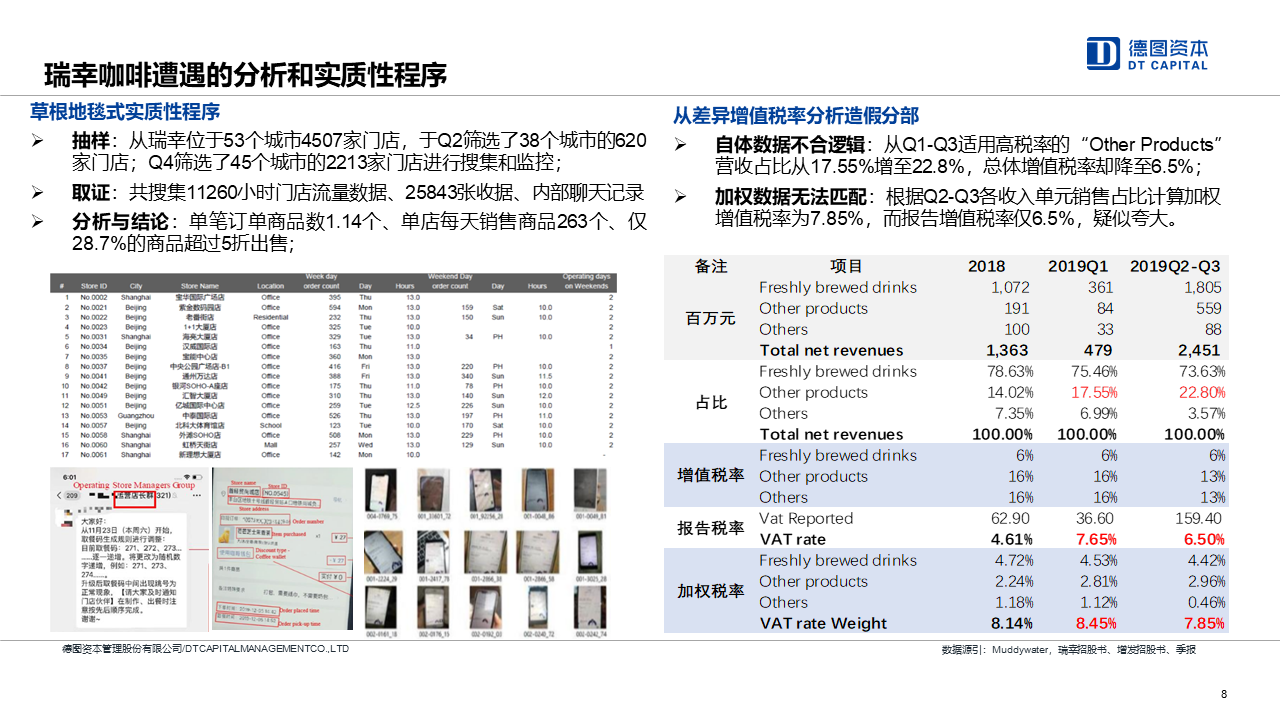Screen dimensions: 1280x720
Task: Click the VAT rate Weight 7.85% cell
Action: click(x=1204, y=623)
